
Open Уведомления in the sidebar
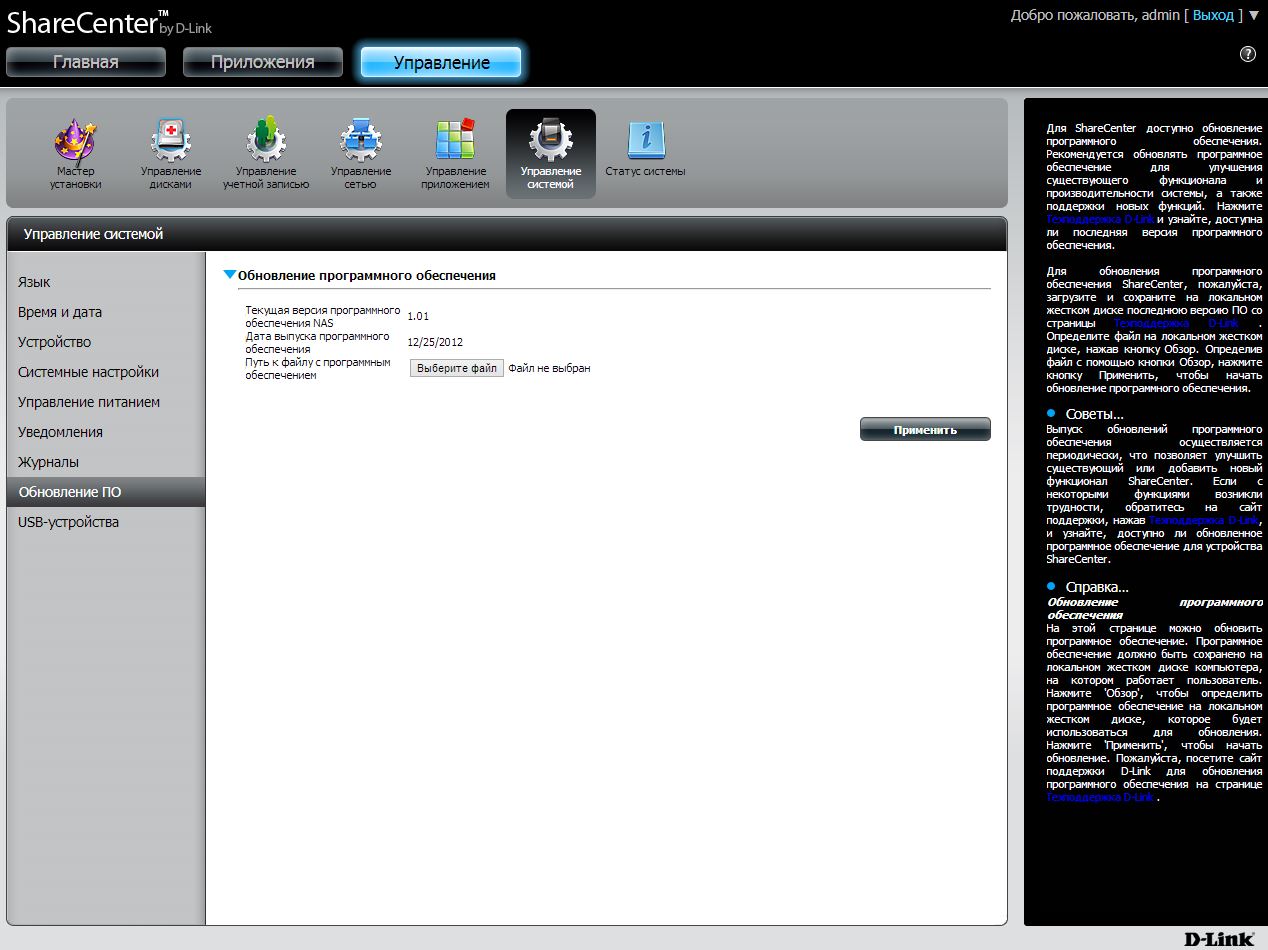coord(105,432)
